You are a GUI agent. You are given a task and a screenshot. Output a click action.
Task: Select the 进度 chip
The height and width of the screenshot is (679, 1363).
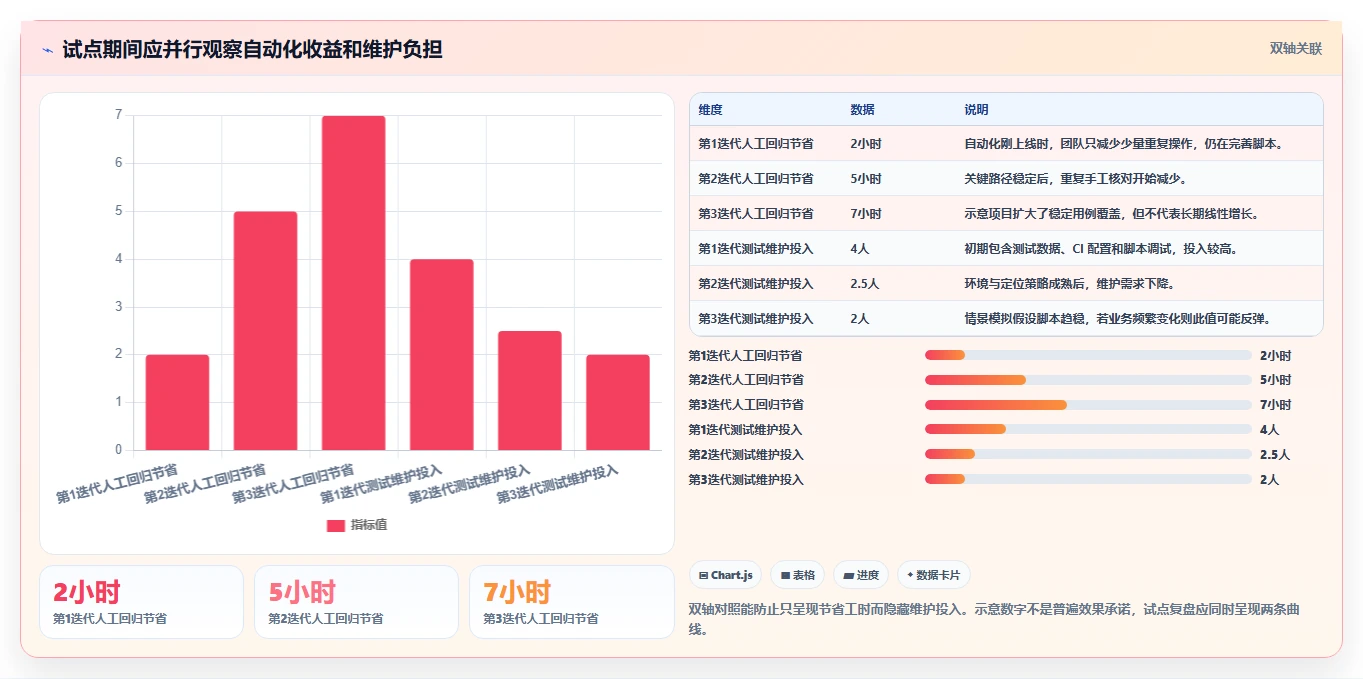click(860, 575)
